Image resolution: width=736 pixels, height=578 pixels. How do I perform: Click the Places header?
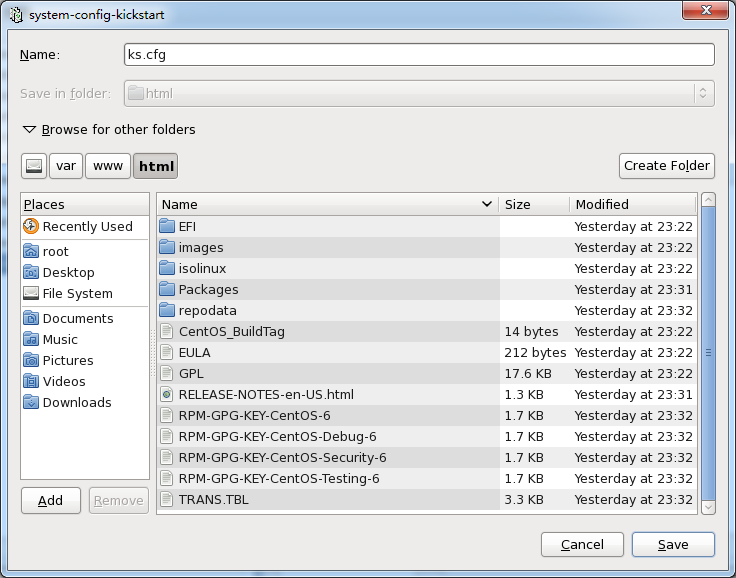pyautogui.click(x=85, y=204)
